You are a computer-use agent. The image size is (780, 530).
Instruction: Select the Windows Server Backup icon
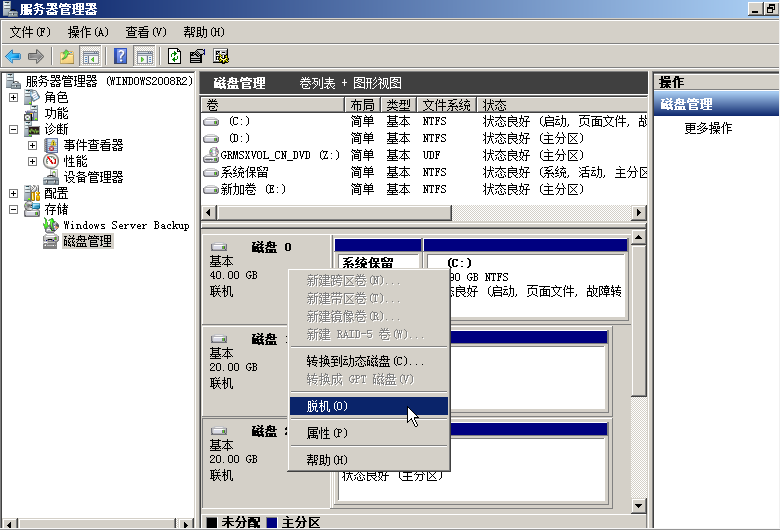click(51, 225)
